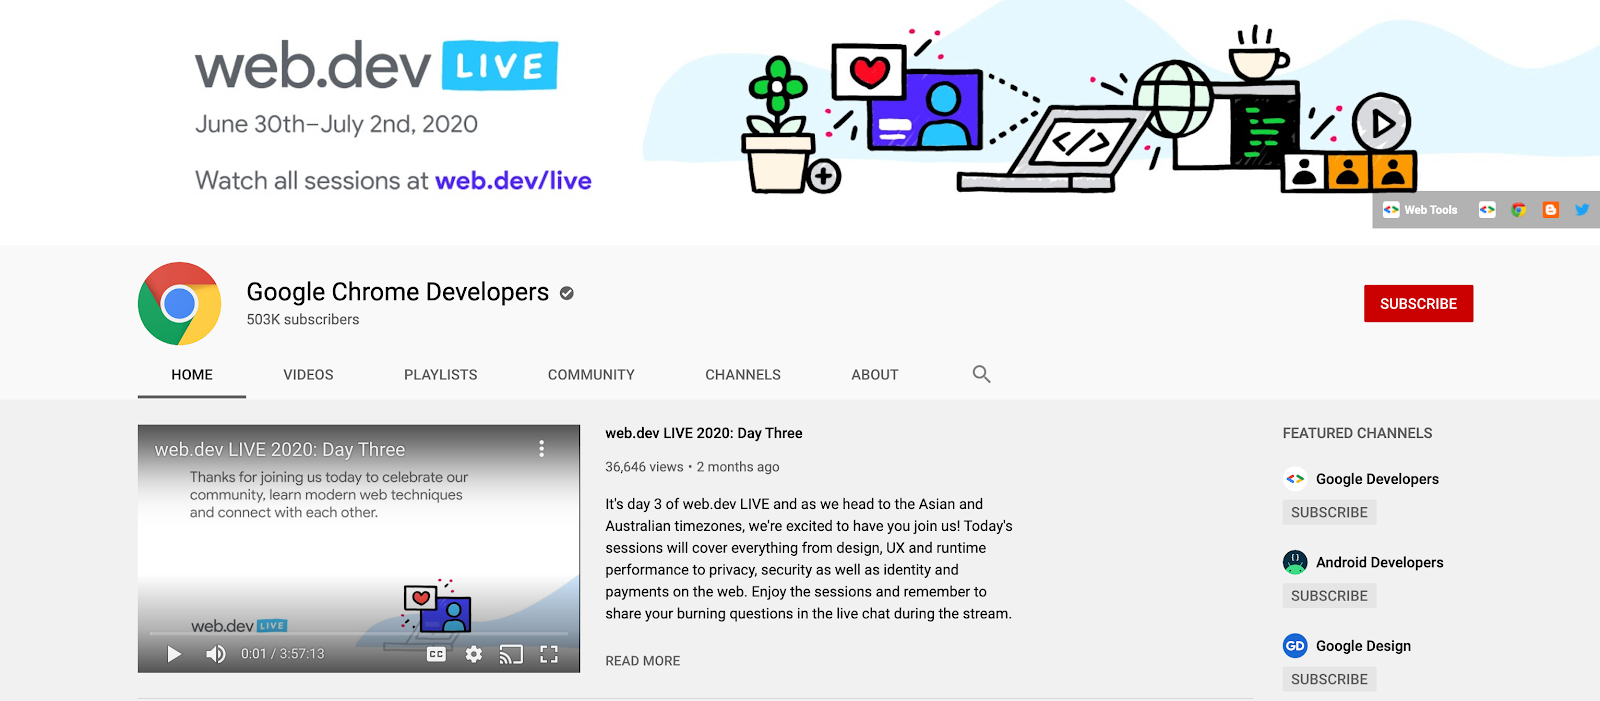Open the Twitter icon link in banner
The height and width of the screenshot is (701, 1600).
(x=1582, y=210)
